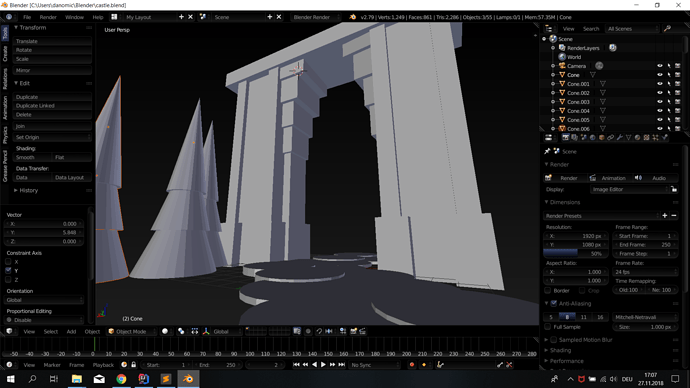Toggle selectability arrow for Cone.001
This screenshot has height=388, width=690.
[x=669, y=84]
